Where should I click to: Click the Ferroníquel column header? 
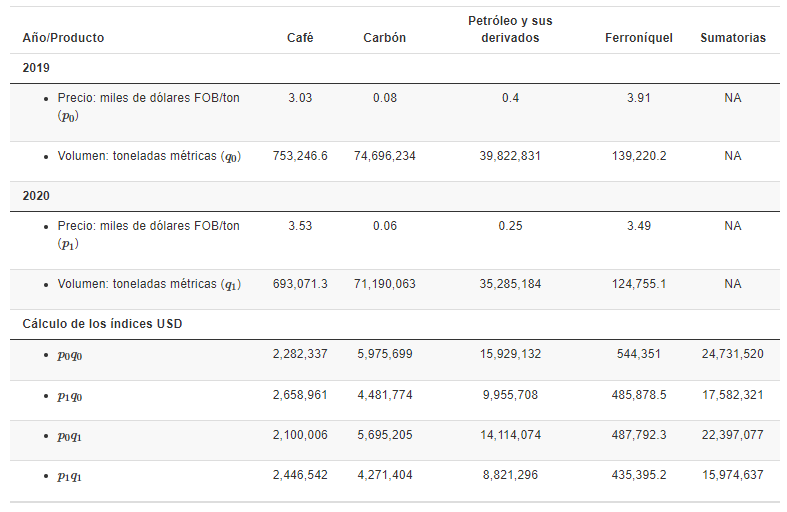[x=639, y=38]
